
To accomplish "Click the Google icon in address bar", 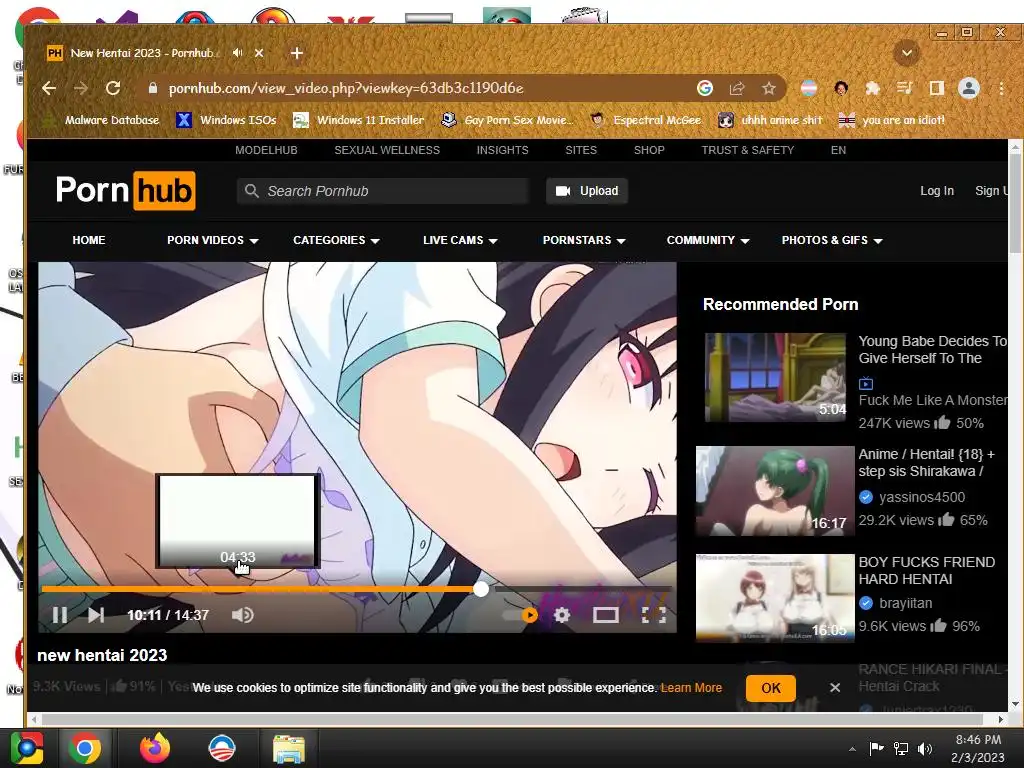I will pos(705,88).
